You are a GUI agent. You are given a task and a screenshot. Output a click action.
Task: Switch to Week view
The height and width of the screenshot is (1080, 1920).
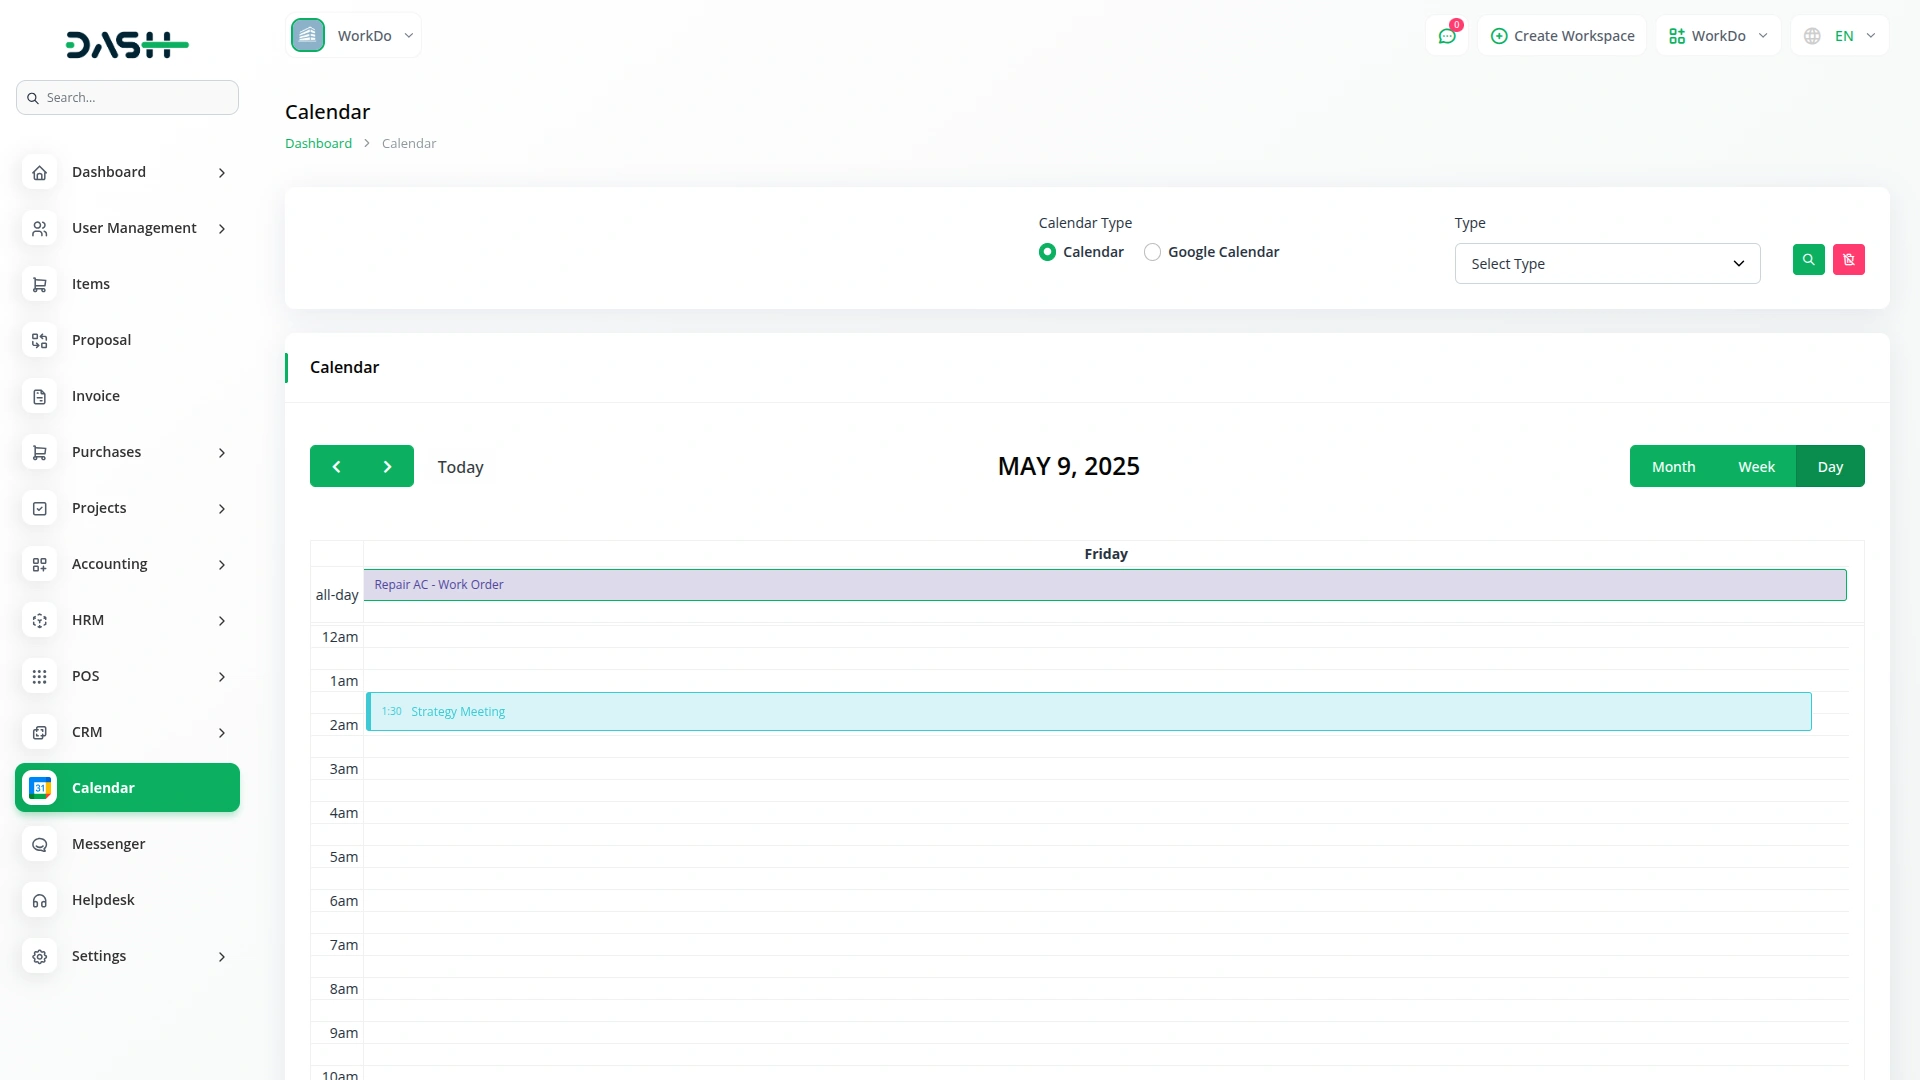click(1756, 467)
